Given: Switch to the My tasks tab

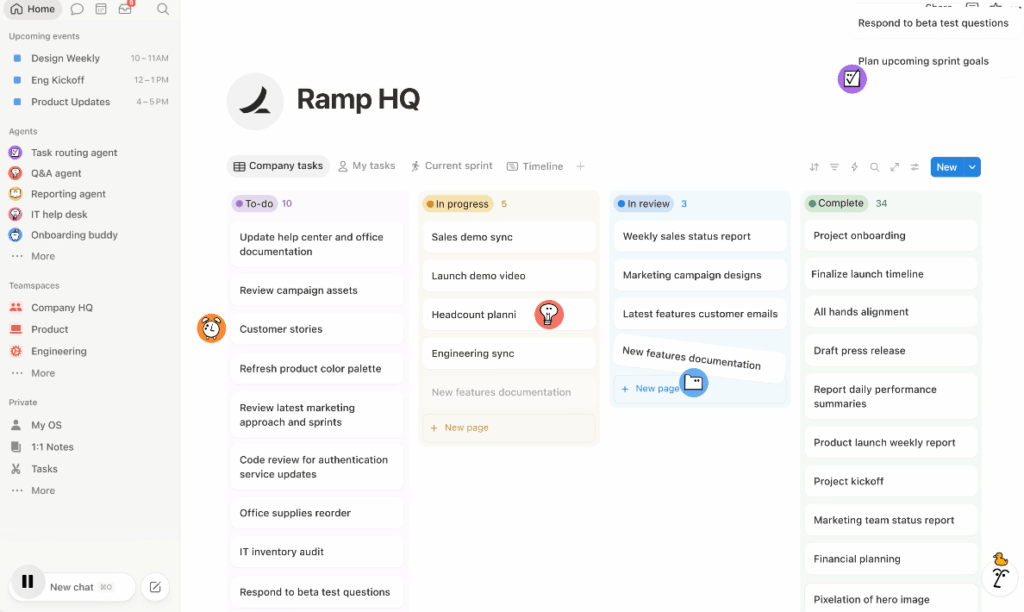Looking at the screenshot, I should pos(366,166).
